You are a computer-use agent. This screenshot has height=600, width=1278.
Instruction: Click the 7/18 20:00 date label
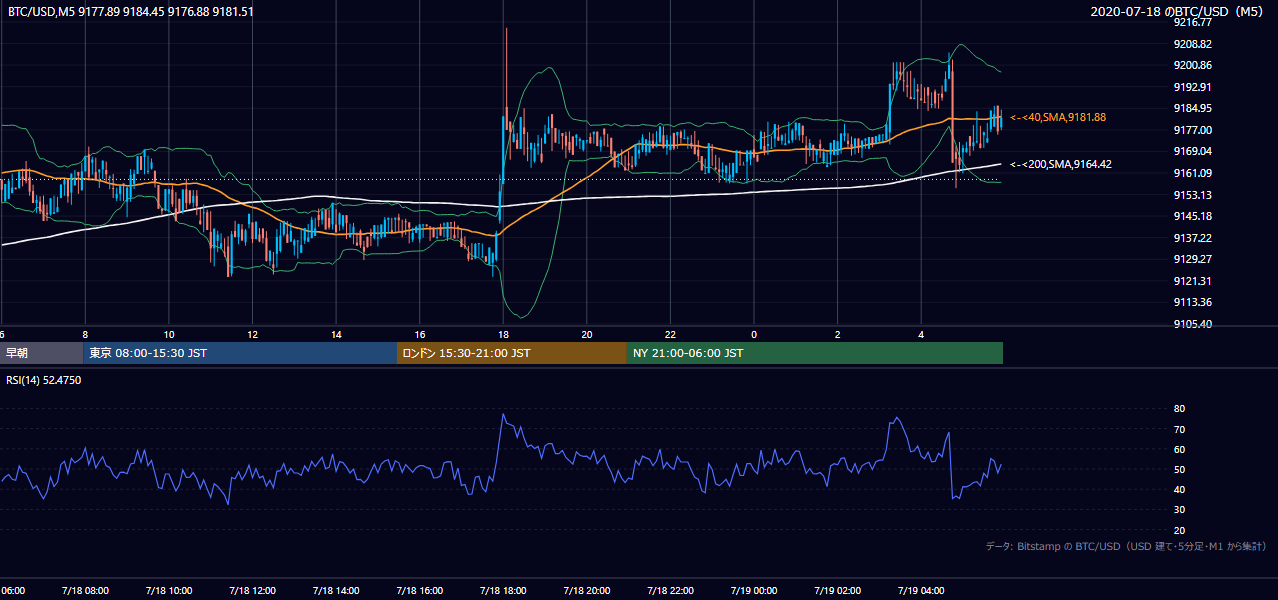click(587, 591)
